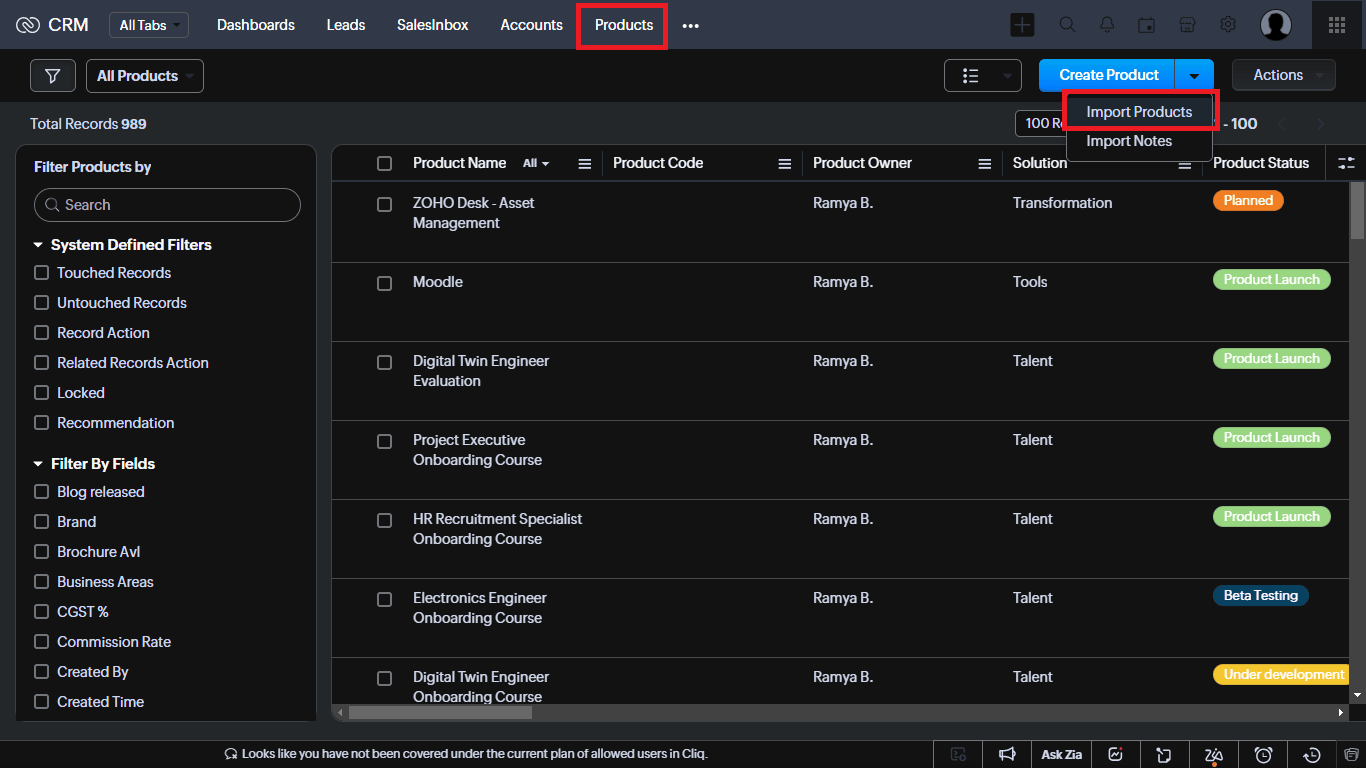Click the stacked windows icon in footer
Image resolution: width=1366 pixels, height=768 pixels.
pos(1350,754)
